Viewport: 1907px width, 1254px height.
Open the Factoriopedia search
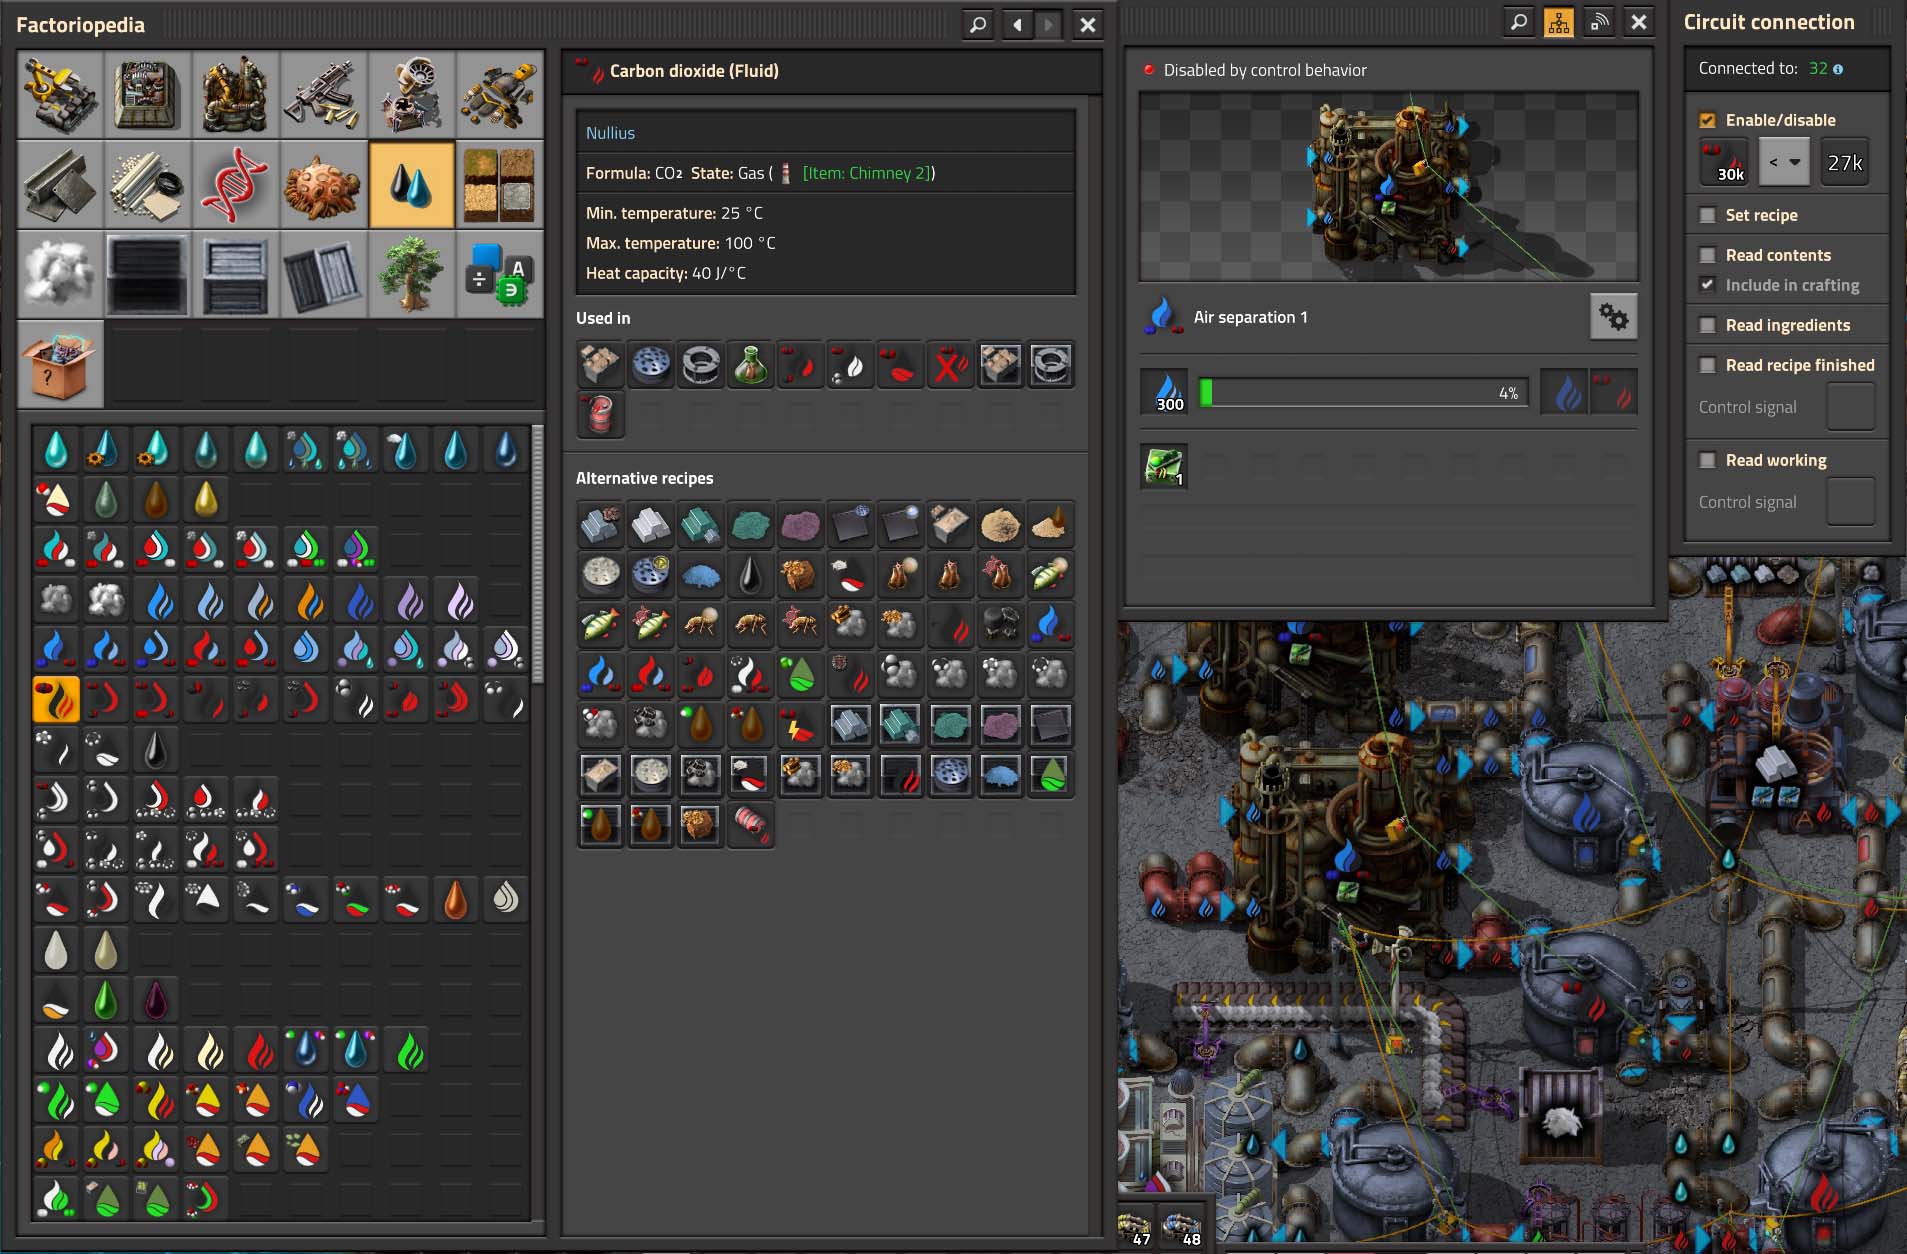[978, 24]
